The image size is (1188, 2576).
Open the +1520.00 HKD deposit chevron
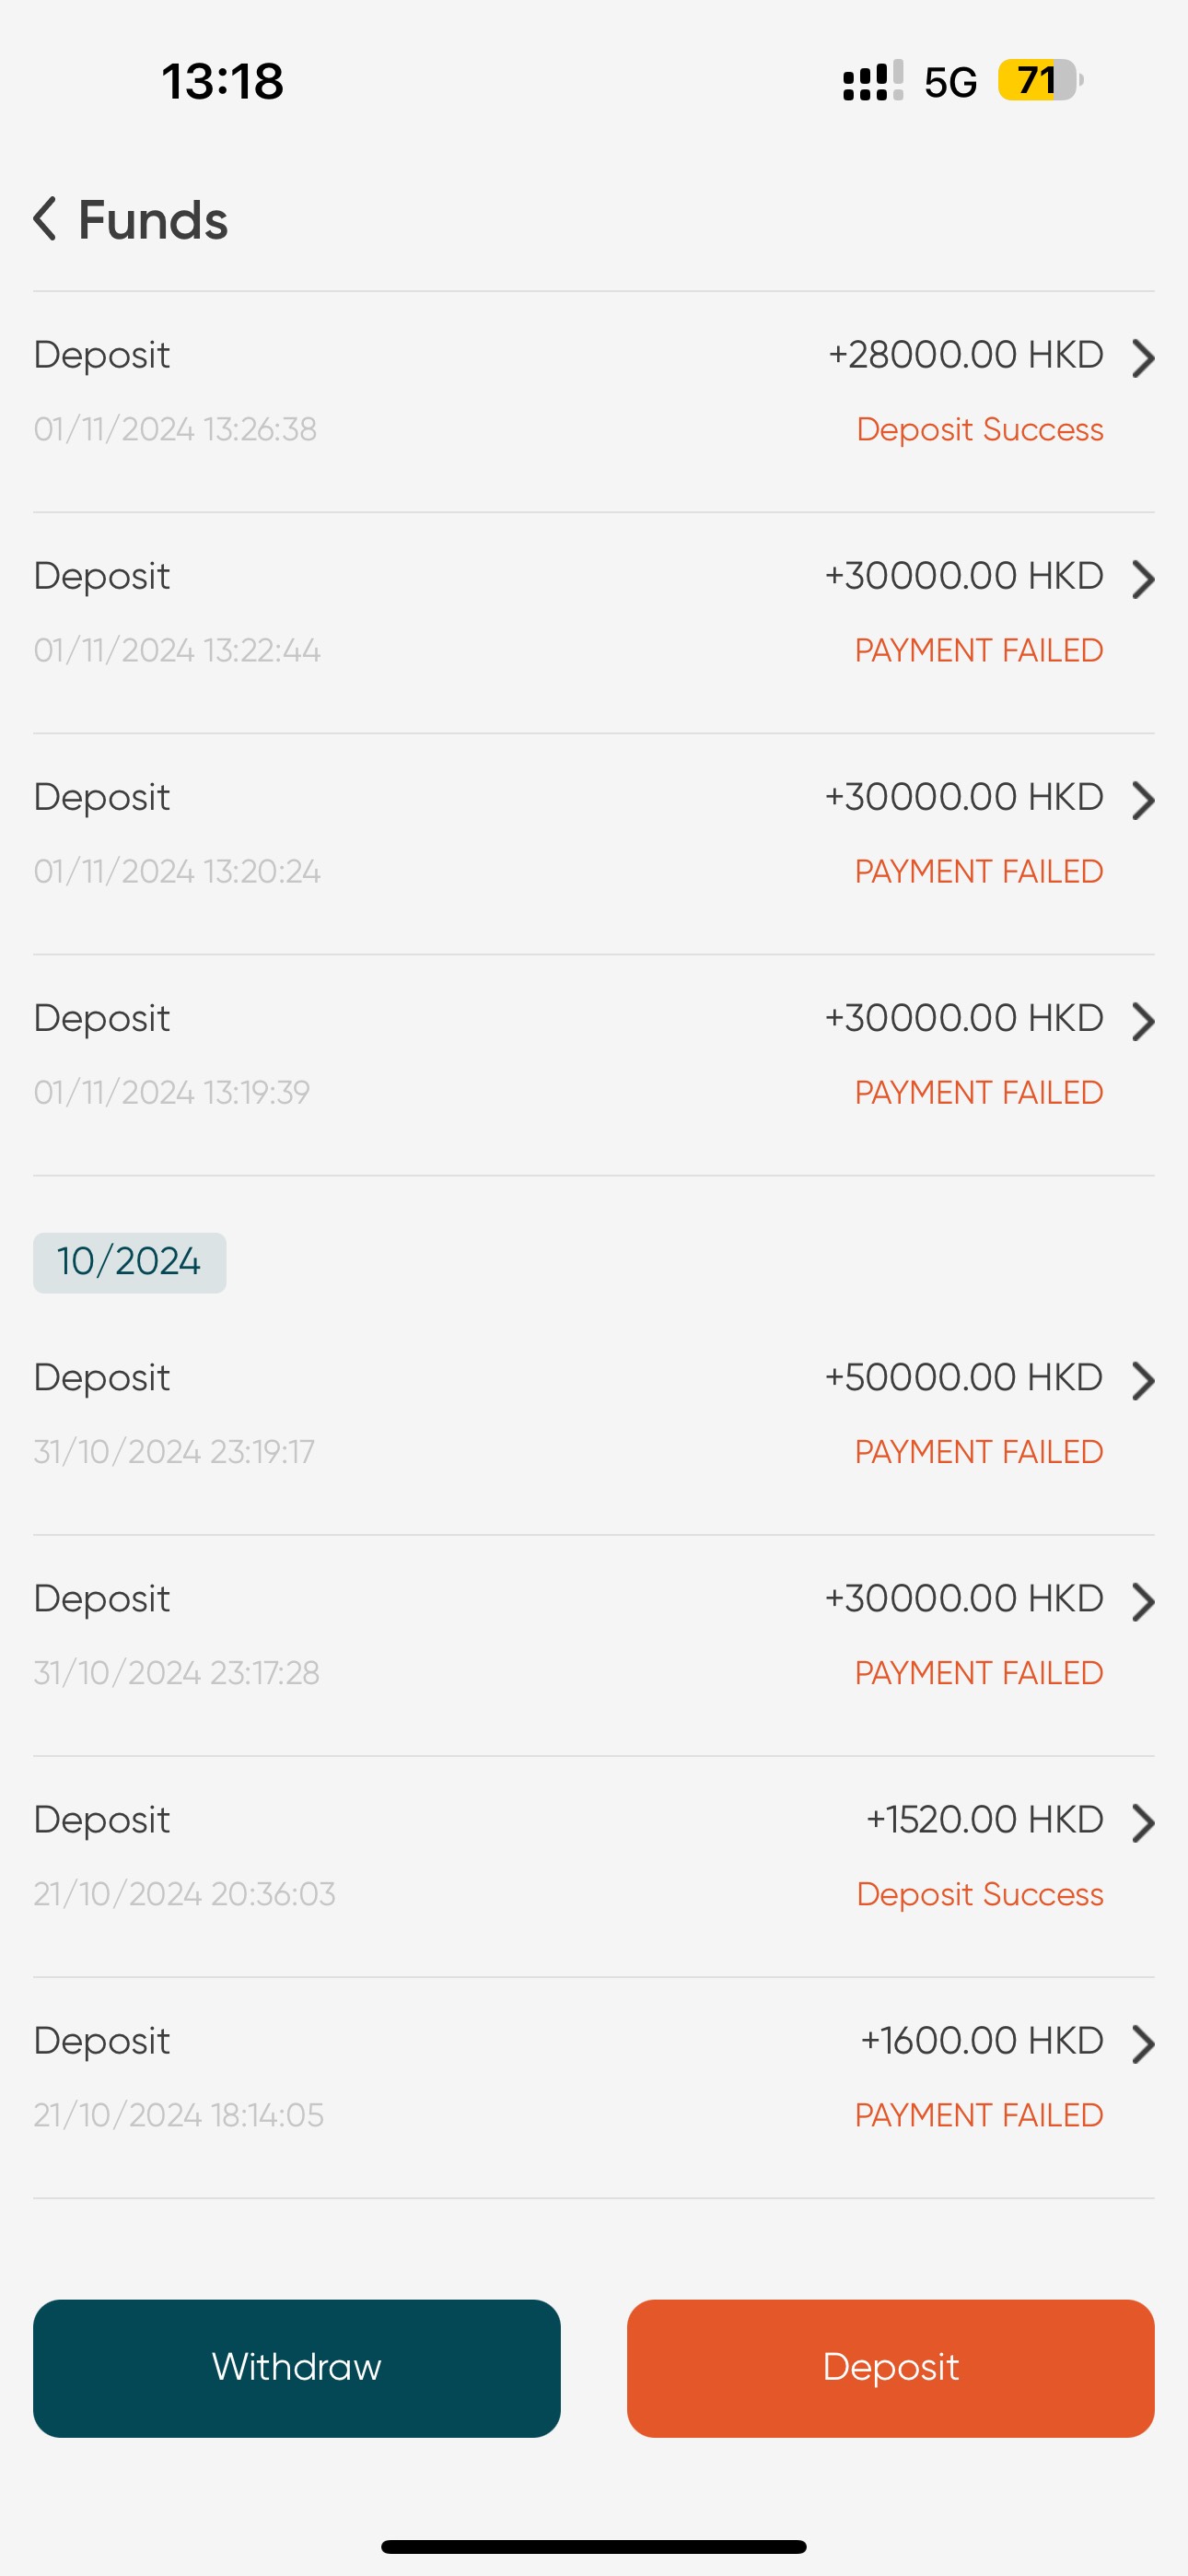point(1143,1823)
